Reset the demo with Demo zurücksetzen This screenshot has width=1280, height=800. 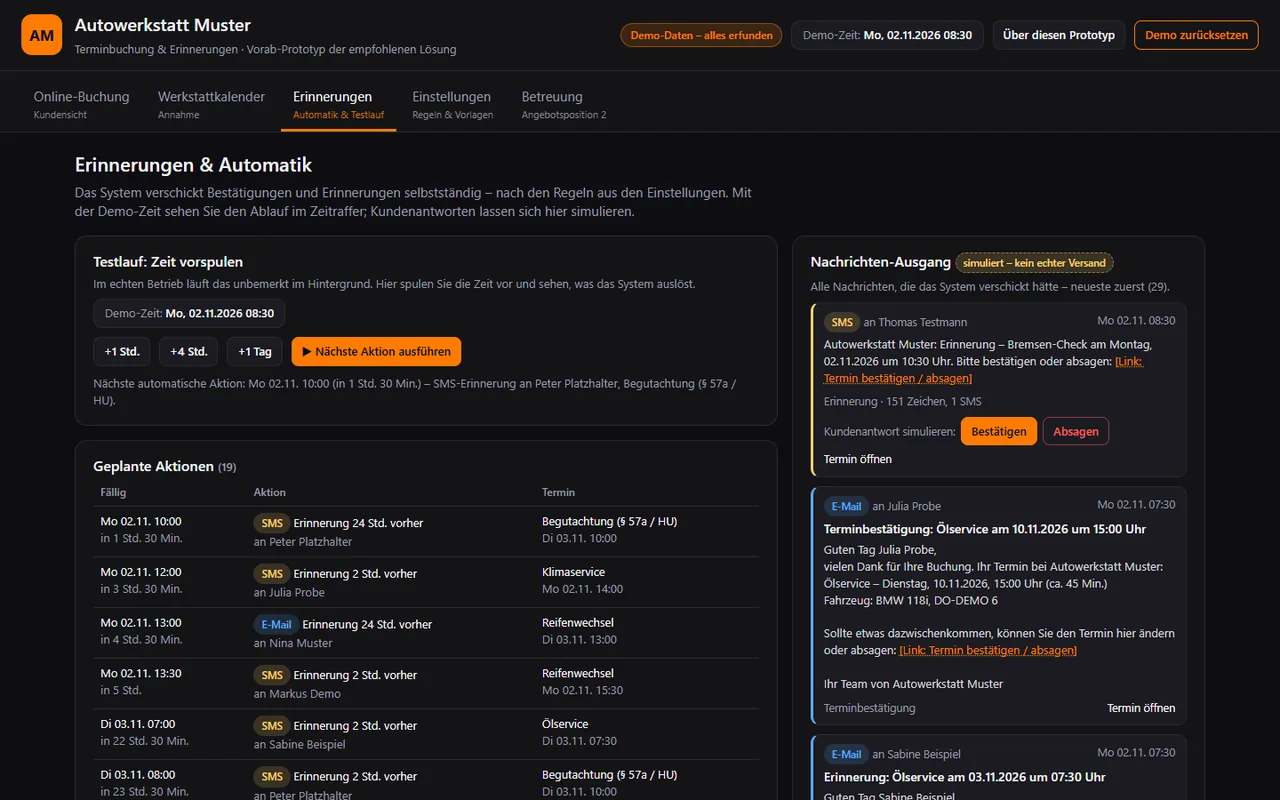pos(1196,35)
